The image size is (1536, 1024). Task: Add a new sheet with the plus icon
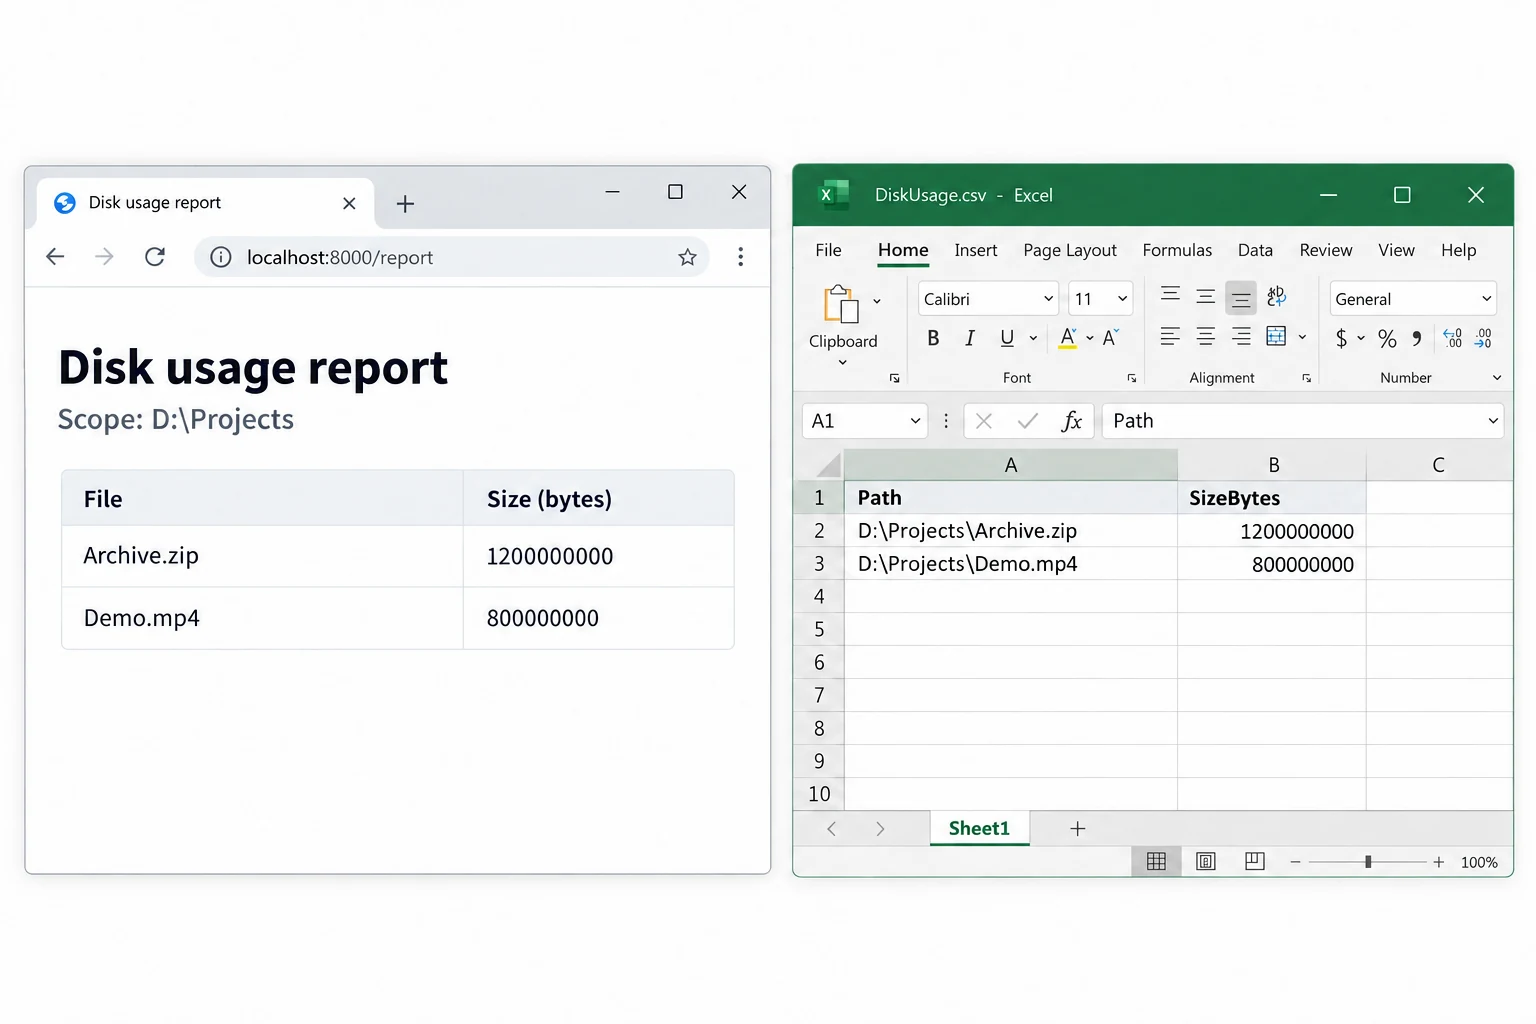[1077, 828]
